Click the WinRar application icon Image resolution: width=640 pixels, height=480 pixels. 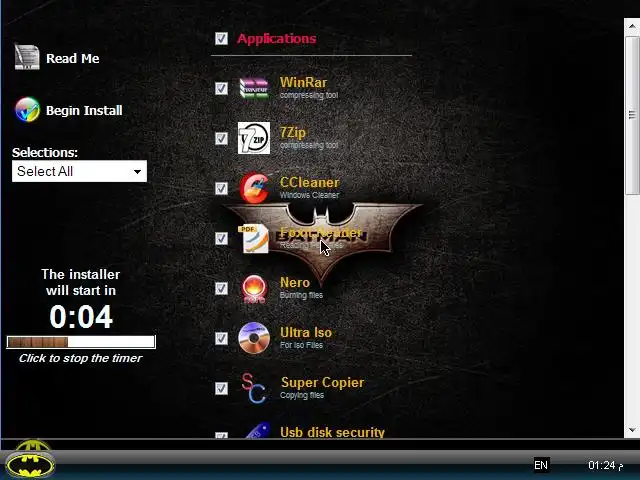click(x=254, y=88)
